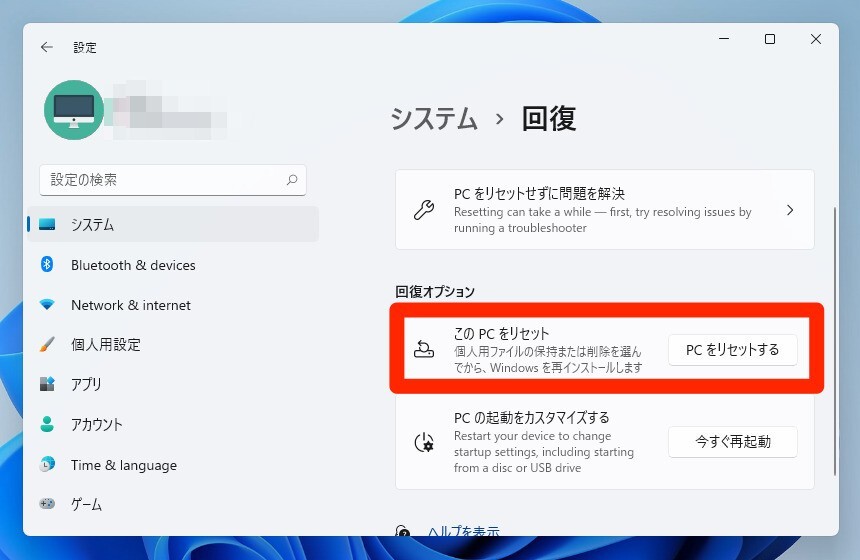Image resolution: width=860 pixels, height=560 pixels.
Task: Open アカウント settings page
Action: tap(173, 425)
